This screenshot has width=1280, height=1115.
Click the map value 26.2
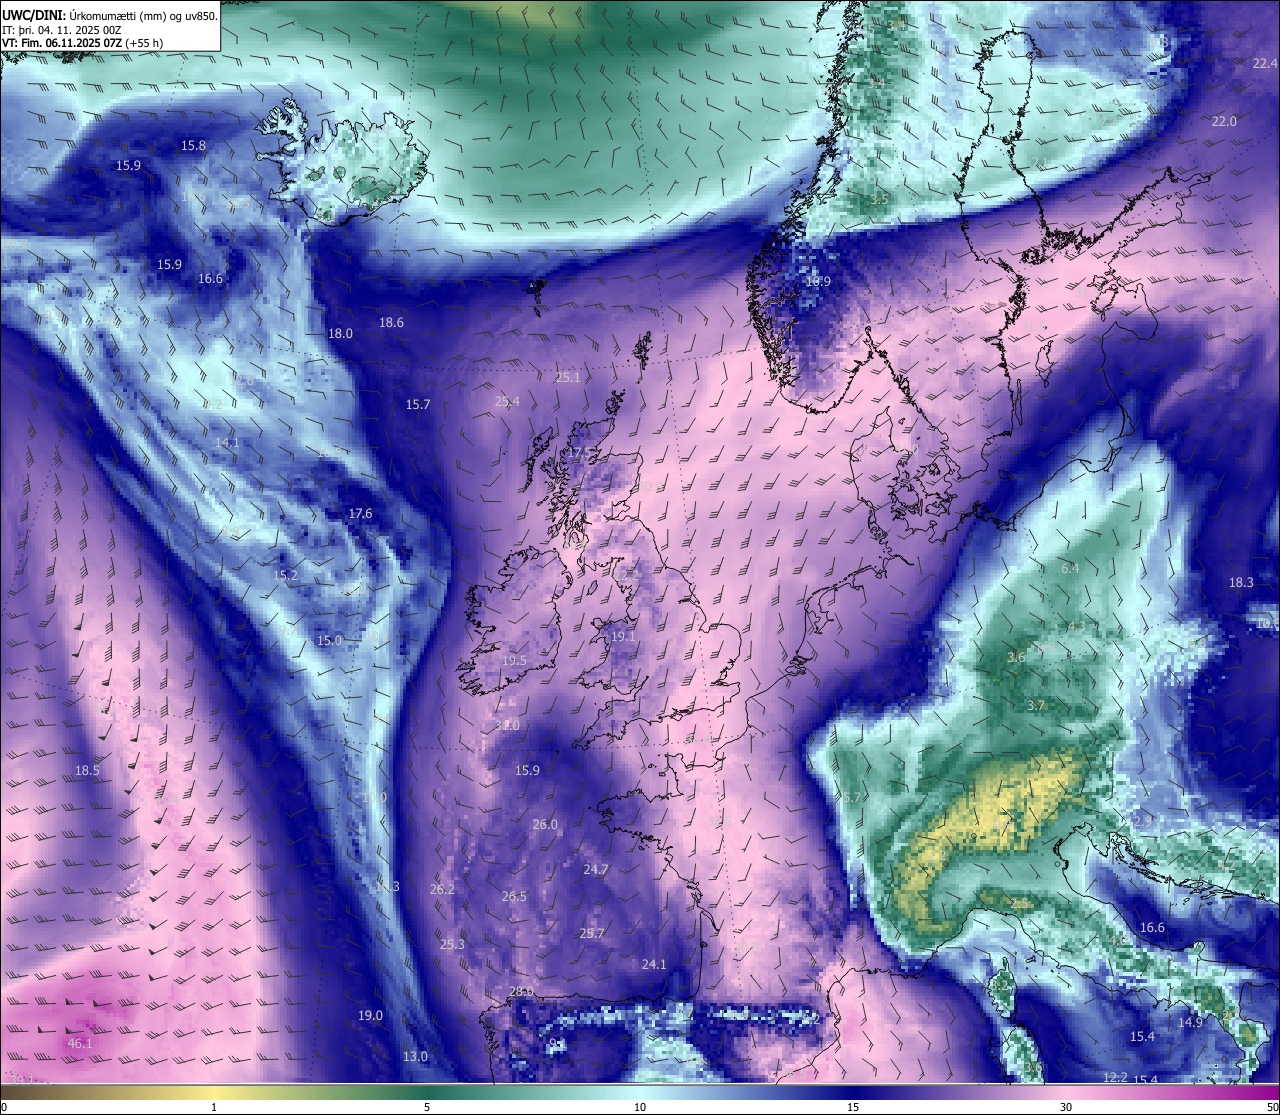coord(442,890)
